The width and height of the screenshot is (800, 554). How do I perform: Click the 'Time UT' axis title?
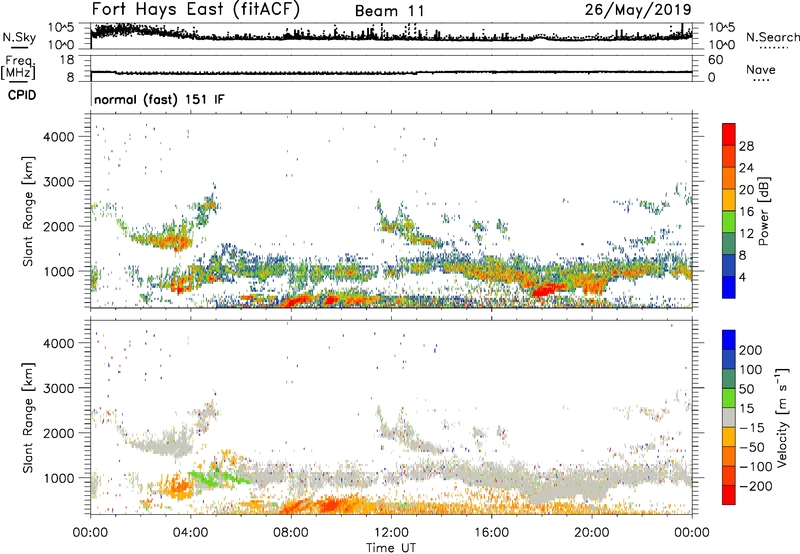pos(391,548)
